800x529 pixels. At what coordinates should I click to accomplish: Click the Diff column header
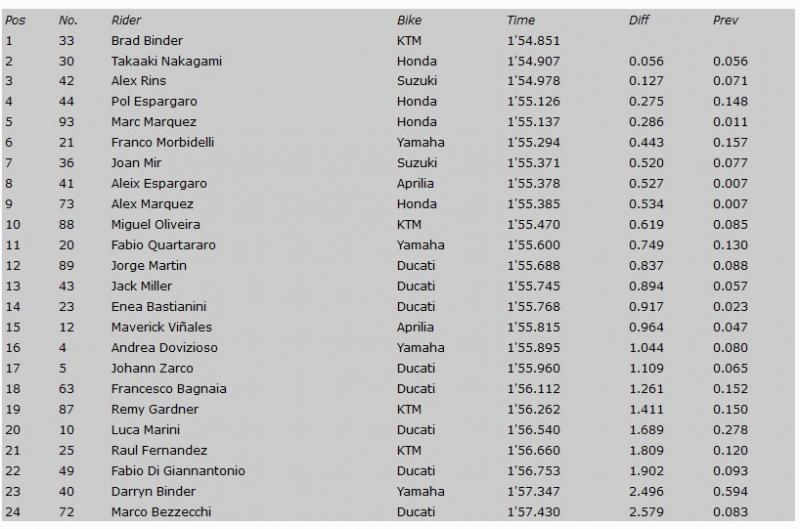639,20
